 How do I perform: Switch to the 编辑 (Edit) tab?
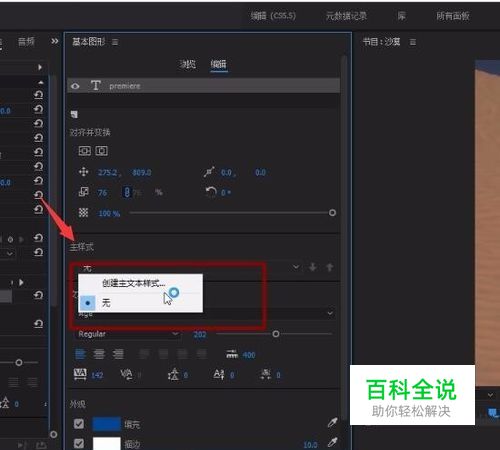(219, 64)
